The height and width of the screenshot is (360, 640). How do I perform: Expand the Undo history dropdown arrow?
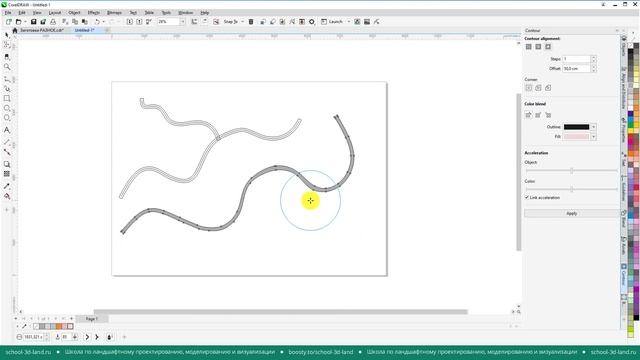click(x=104, y=22)
